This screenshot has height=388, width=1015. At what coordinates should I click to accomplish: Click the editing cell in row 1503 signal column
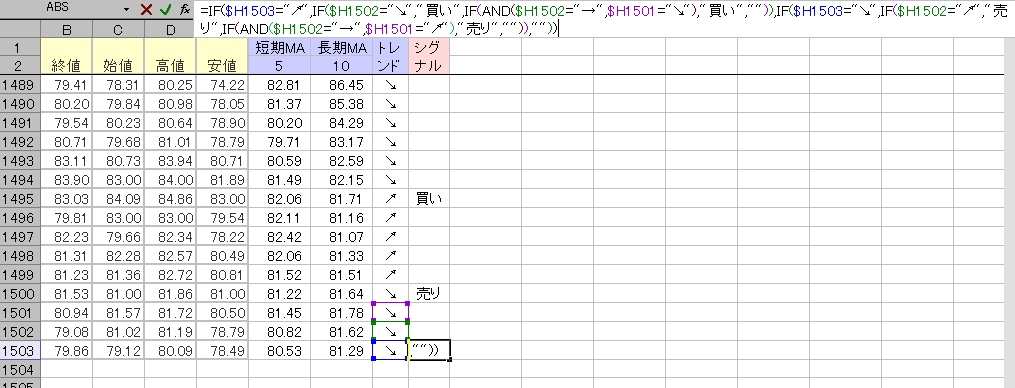point(429,350)
